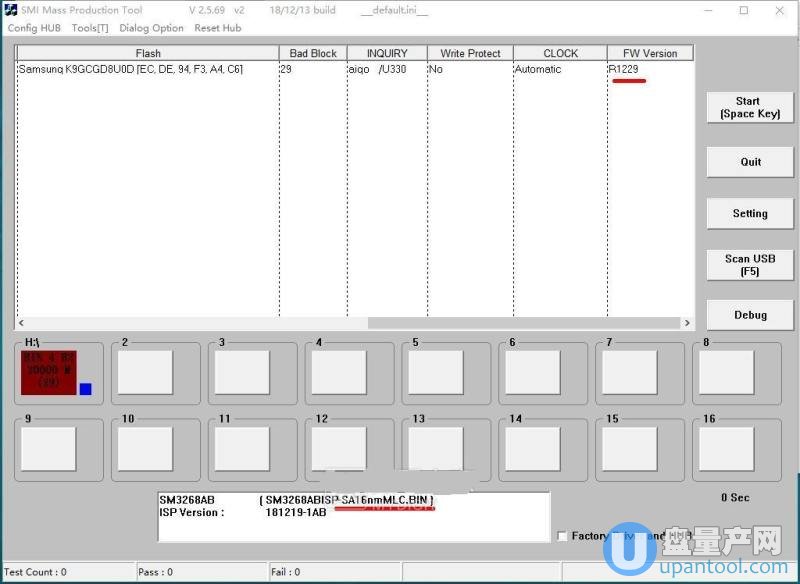Screen dimensions: 800x584
Task: Select port slot number 9
Action: 49,449
